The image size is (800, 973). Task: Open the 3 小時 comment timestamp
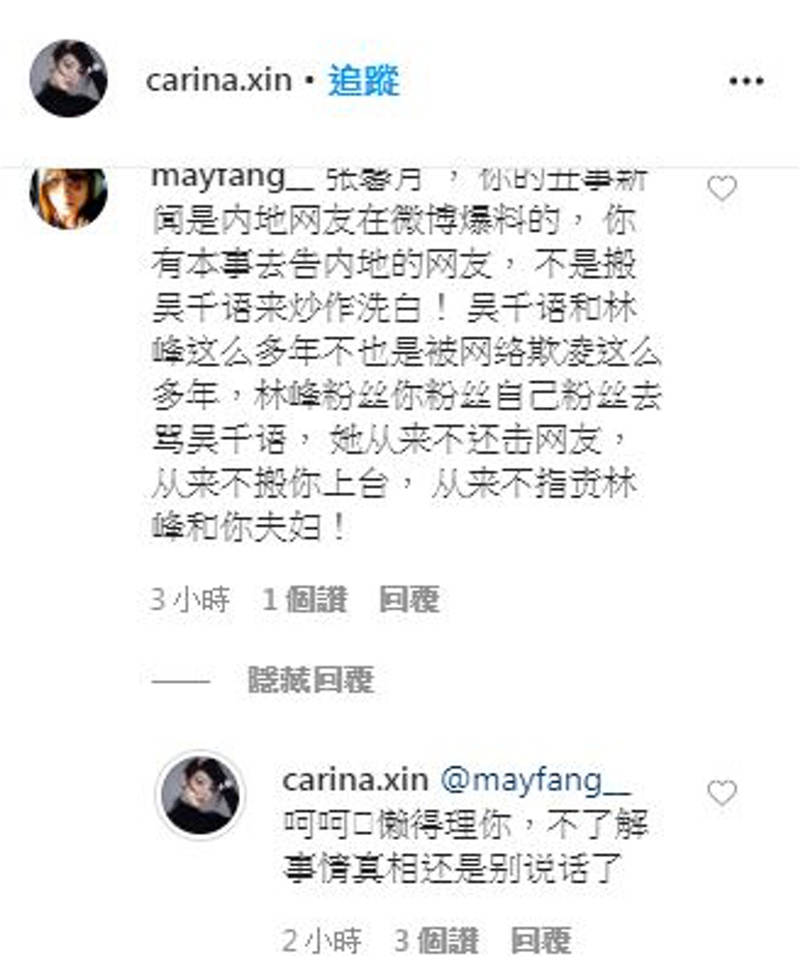pyautogui.click(x=191, y=599)
